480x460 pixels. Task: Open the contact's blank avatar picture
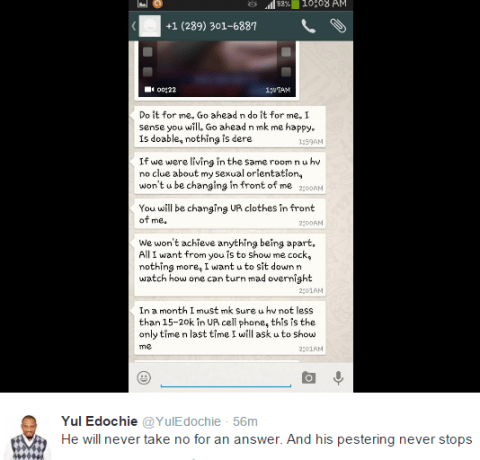150,26
